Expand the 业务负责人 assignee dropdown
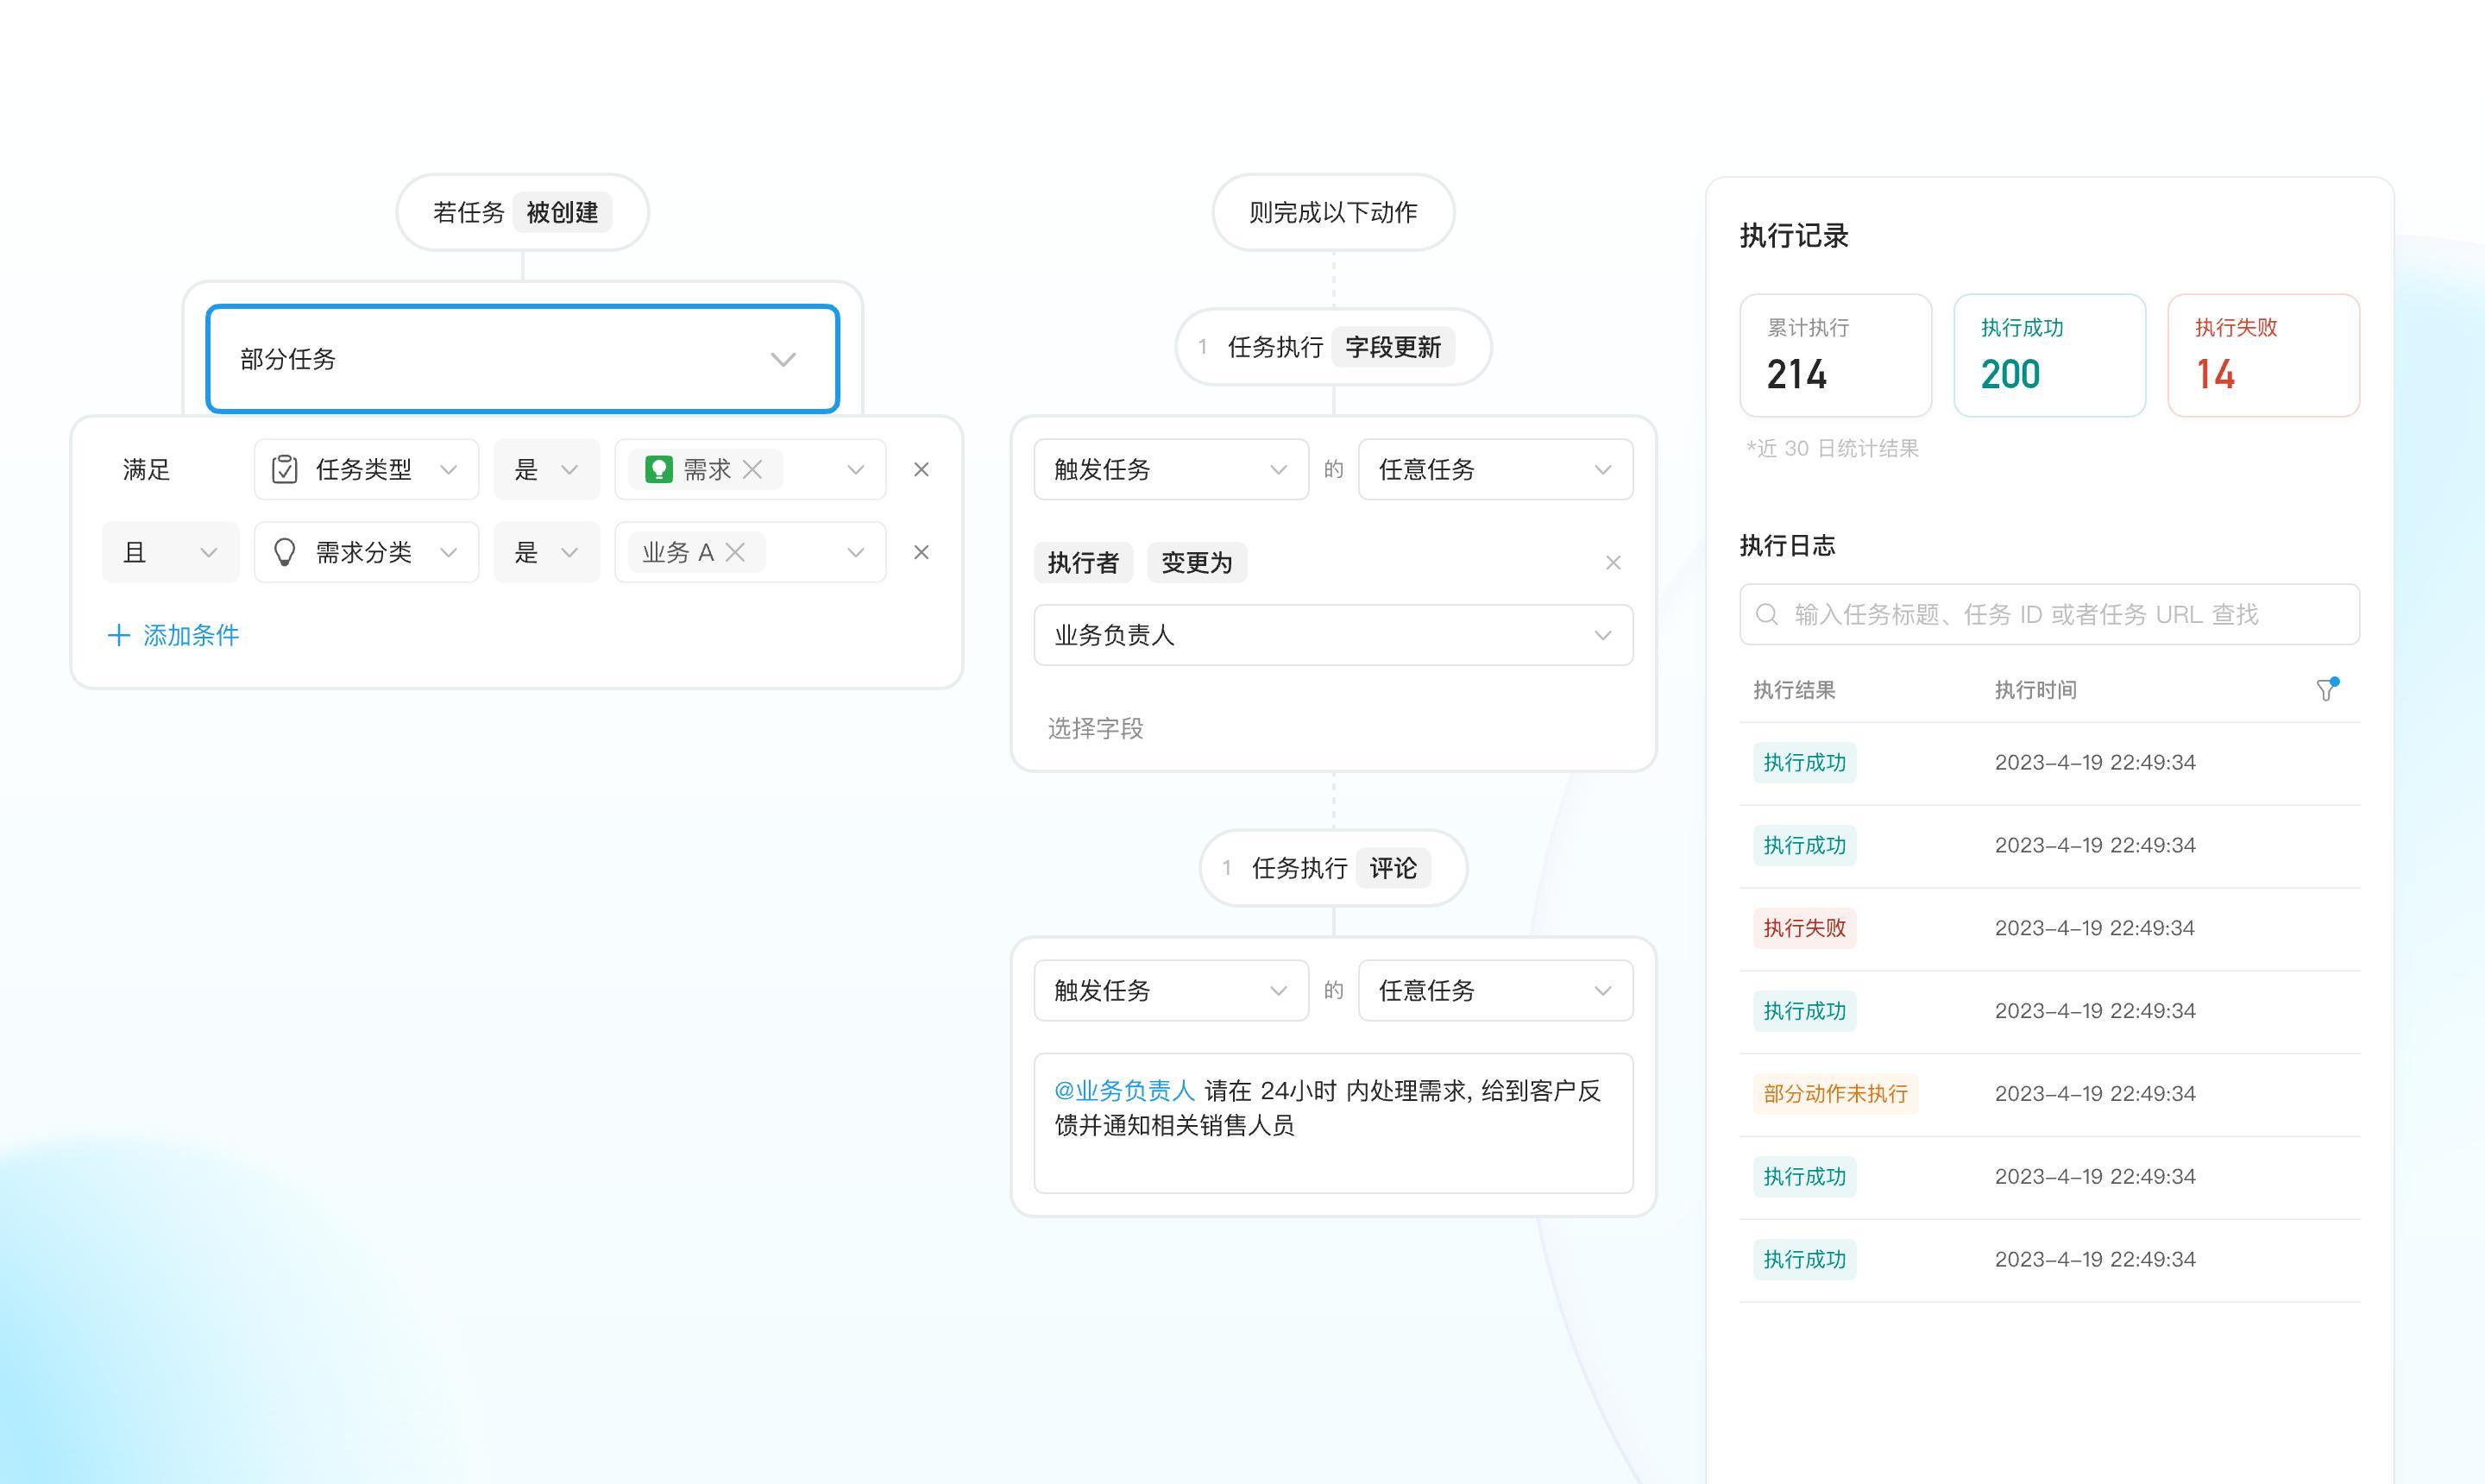 point(1332,635)
